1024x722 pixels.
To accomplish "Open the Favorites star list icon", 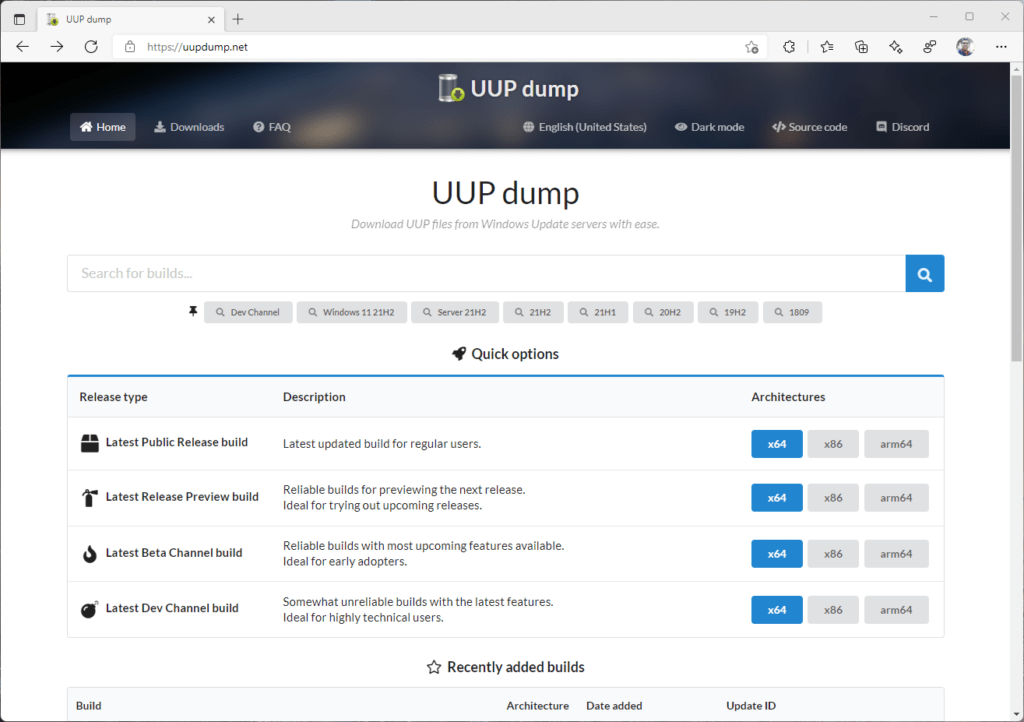I will click(x=827, y=46).
